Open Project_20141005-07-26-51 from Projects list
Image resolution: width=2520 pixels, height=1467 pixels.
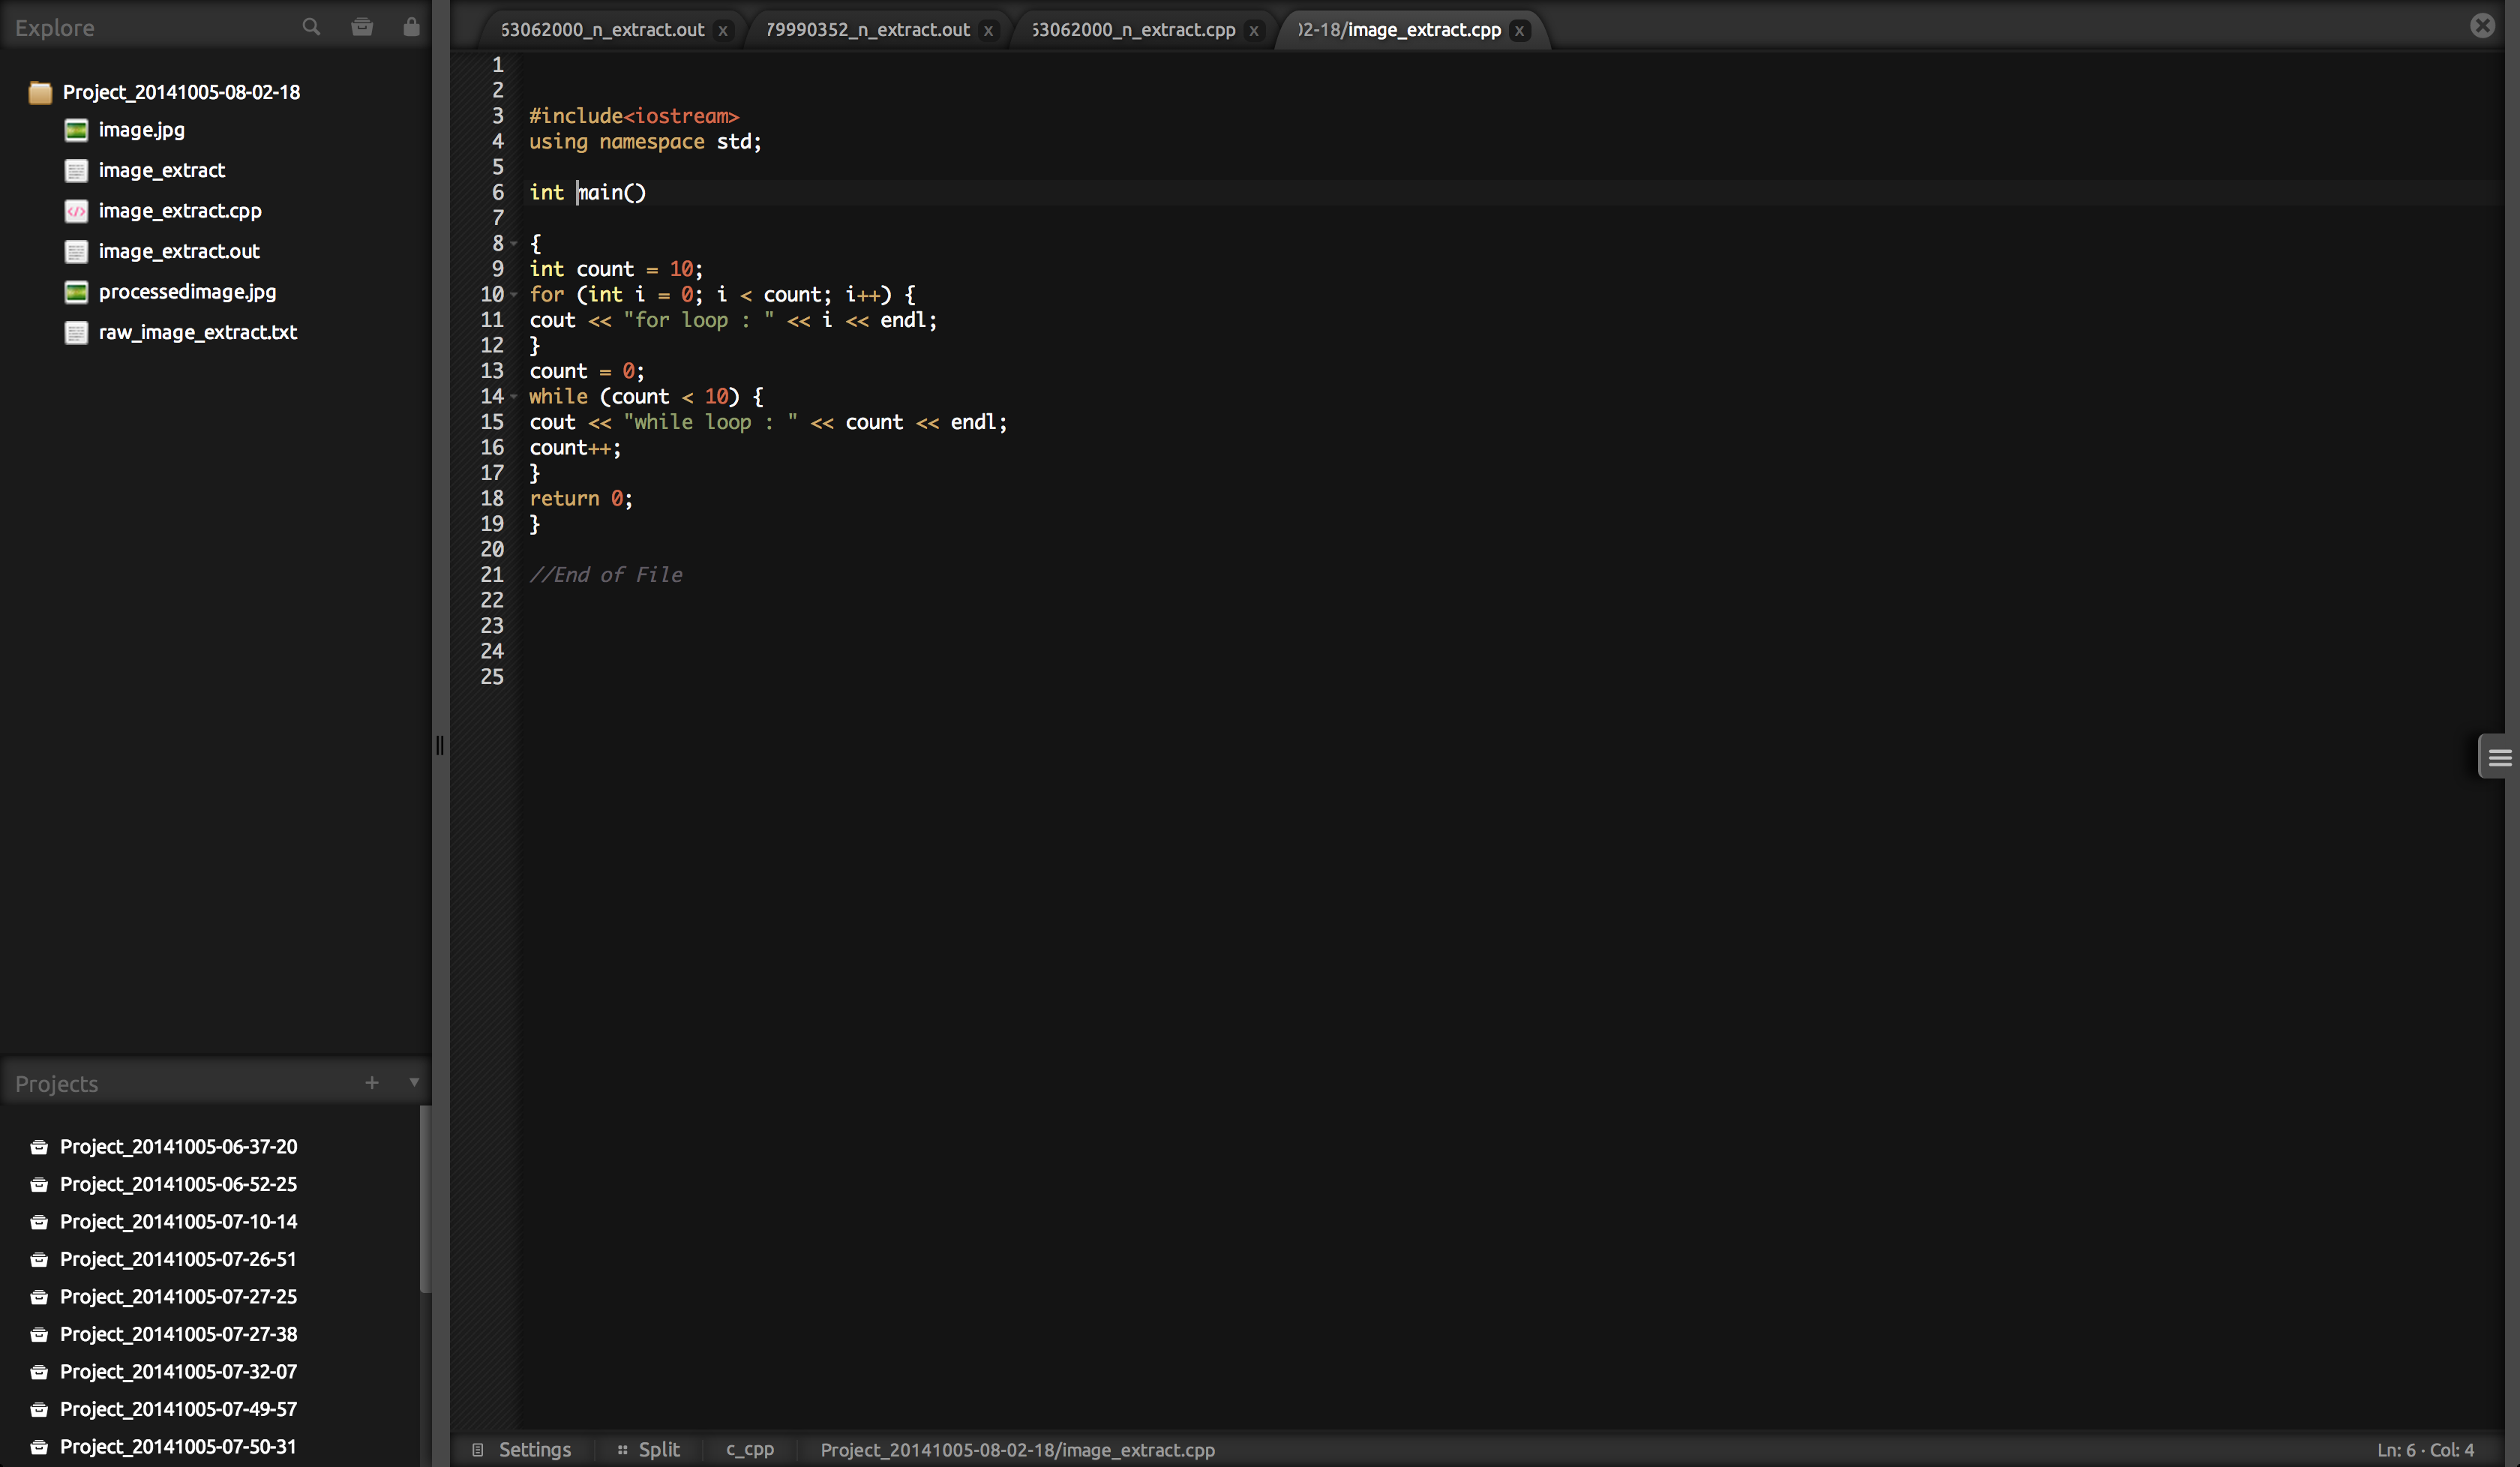click(x=178, y=1259)
